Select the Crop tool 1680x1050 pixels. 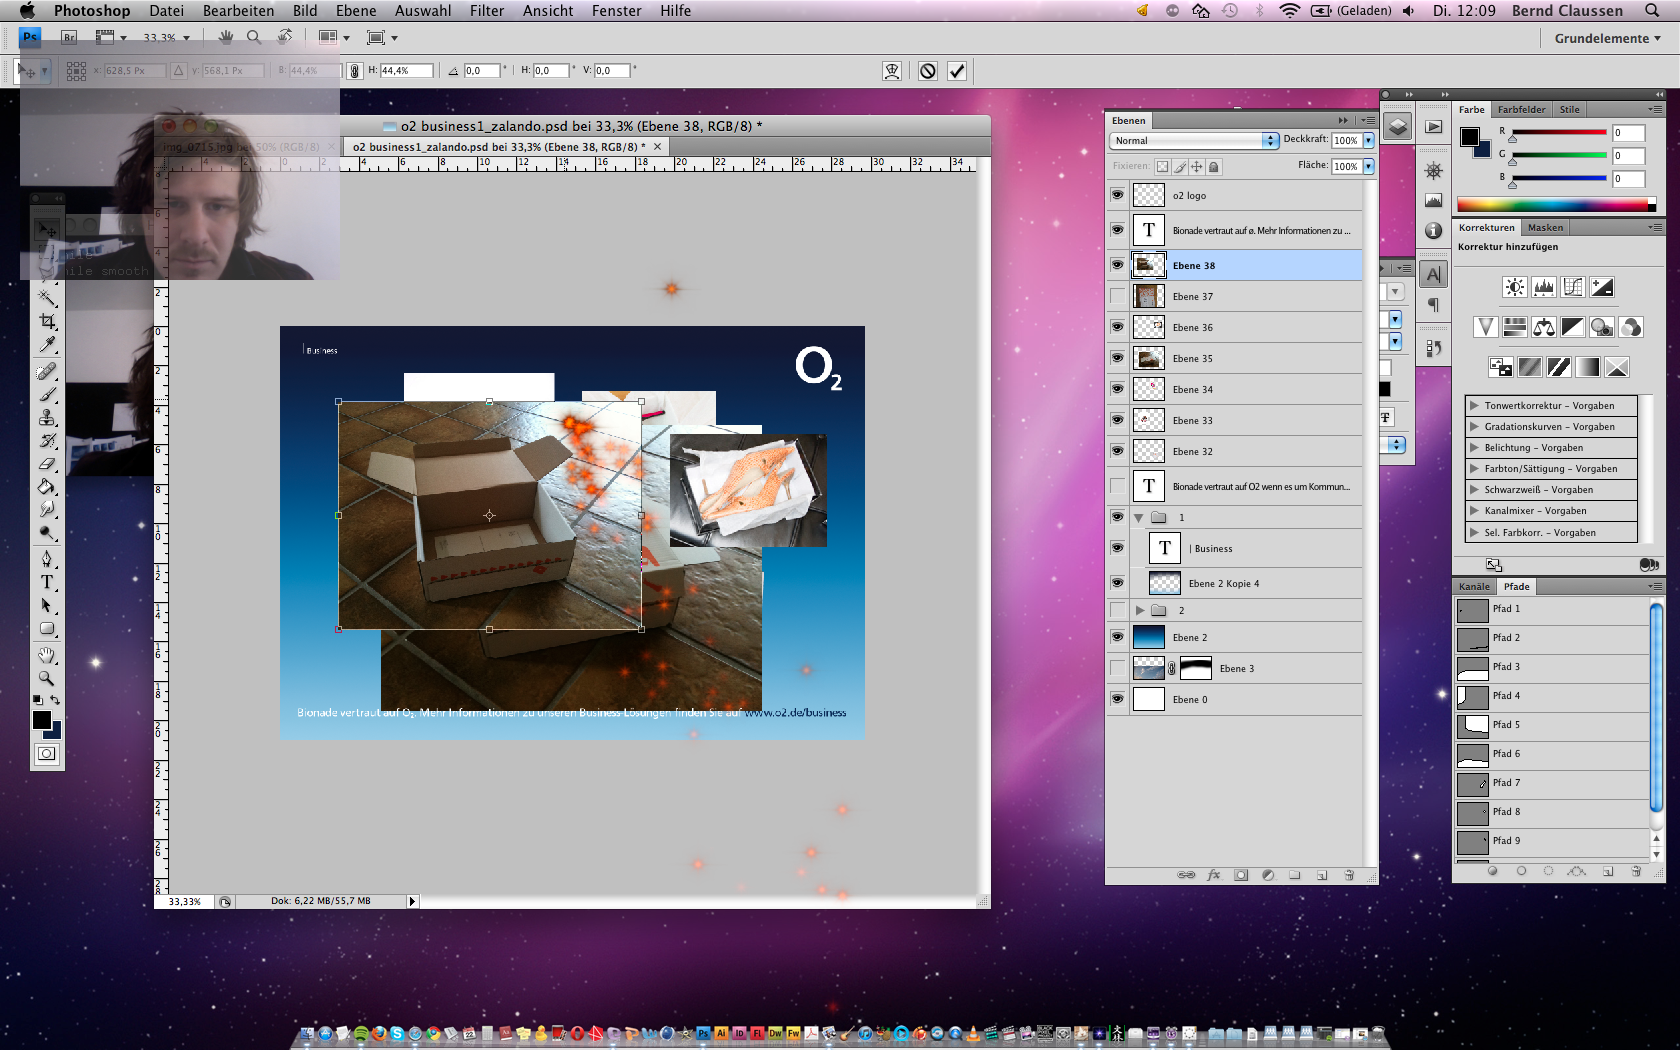[47, 321]
